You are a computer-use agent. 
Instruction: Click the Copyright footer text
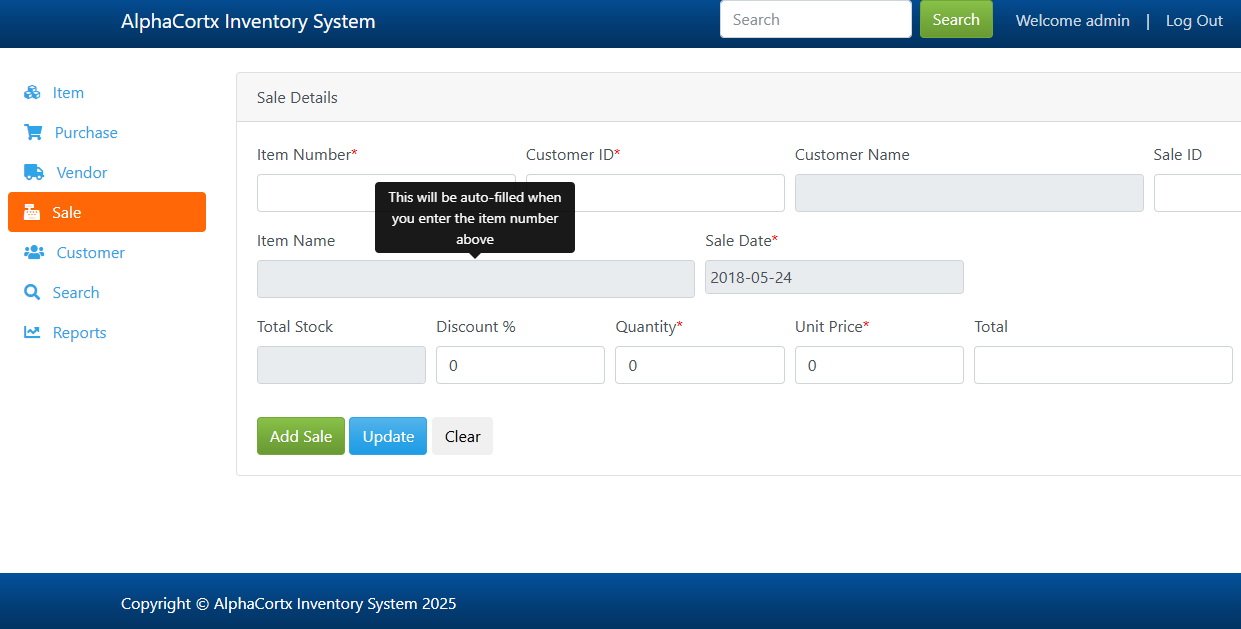click(289, 603)
